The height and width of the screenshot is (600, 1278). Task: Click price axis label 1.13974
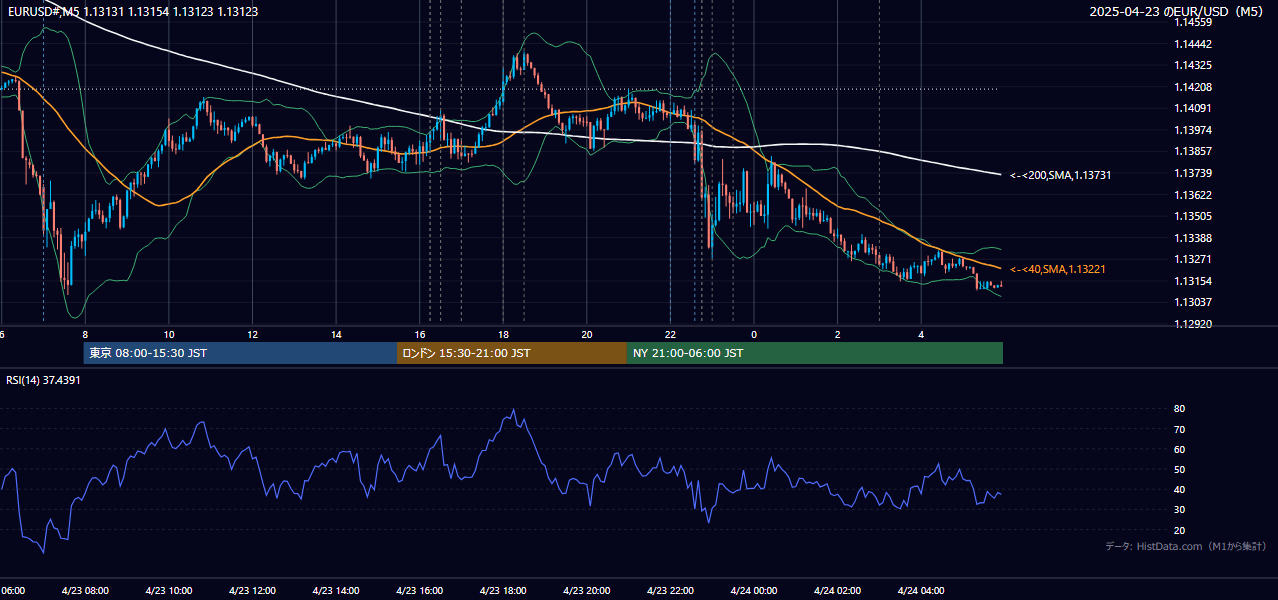coord(1193,130)
